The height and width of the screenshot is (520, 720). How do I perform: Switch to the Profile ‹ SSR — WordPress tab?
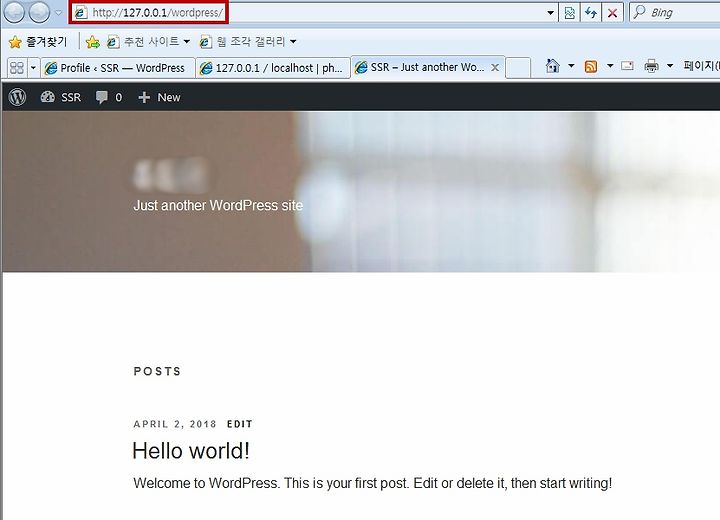click(x=118, y=68)
